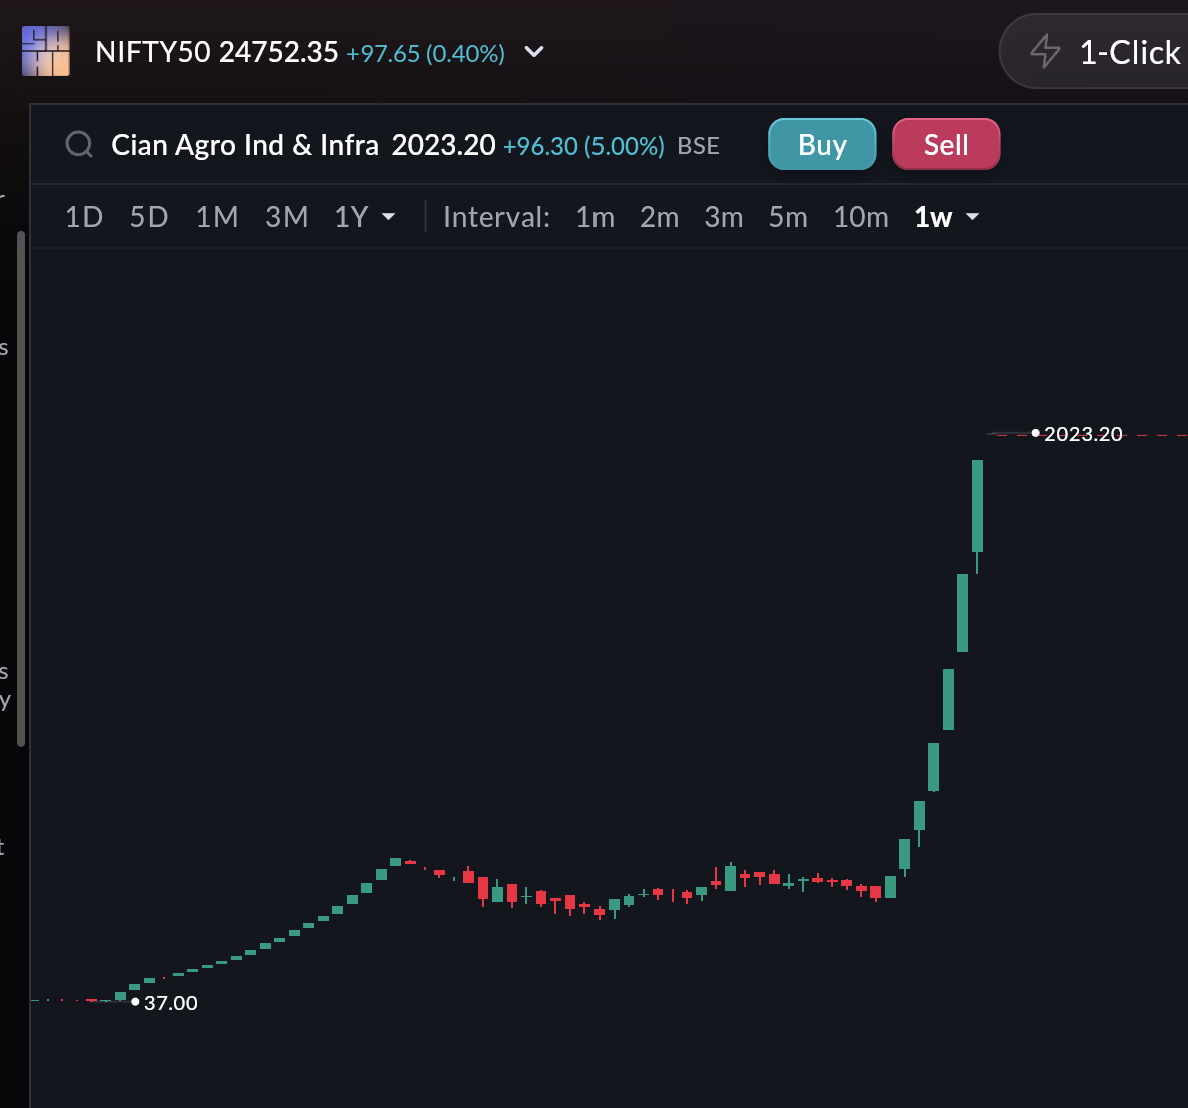The width and height of the screenshot is (1188, 1108).
Task: Click the 1-Click lightning bolt icon
Action: click(1045, 51)
